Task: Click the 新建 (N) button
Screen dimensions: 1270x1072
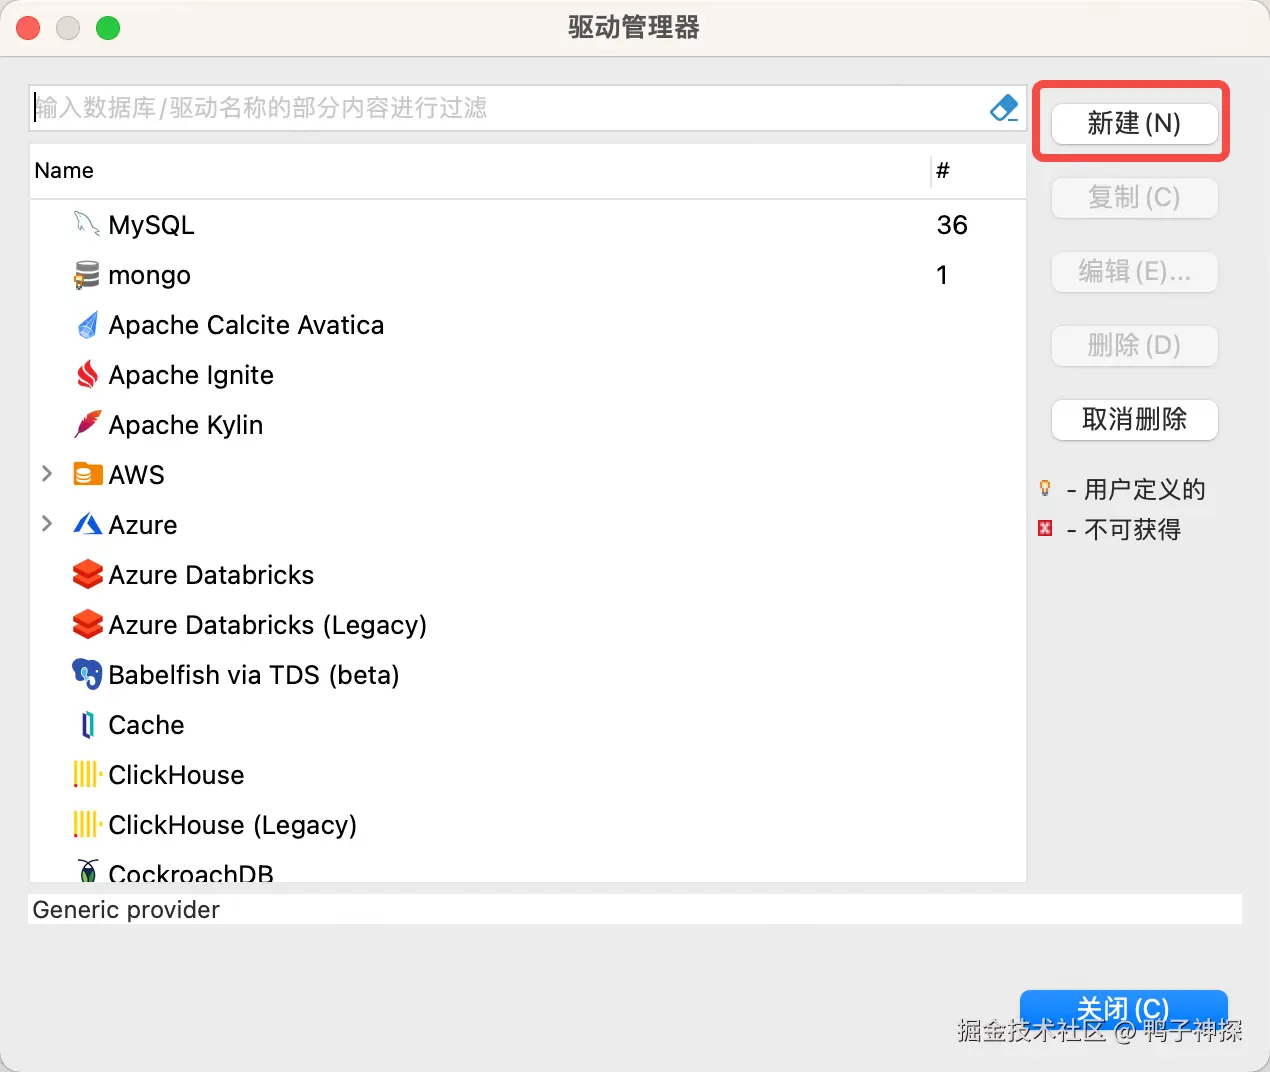Action: point(1134,123)
